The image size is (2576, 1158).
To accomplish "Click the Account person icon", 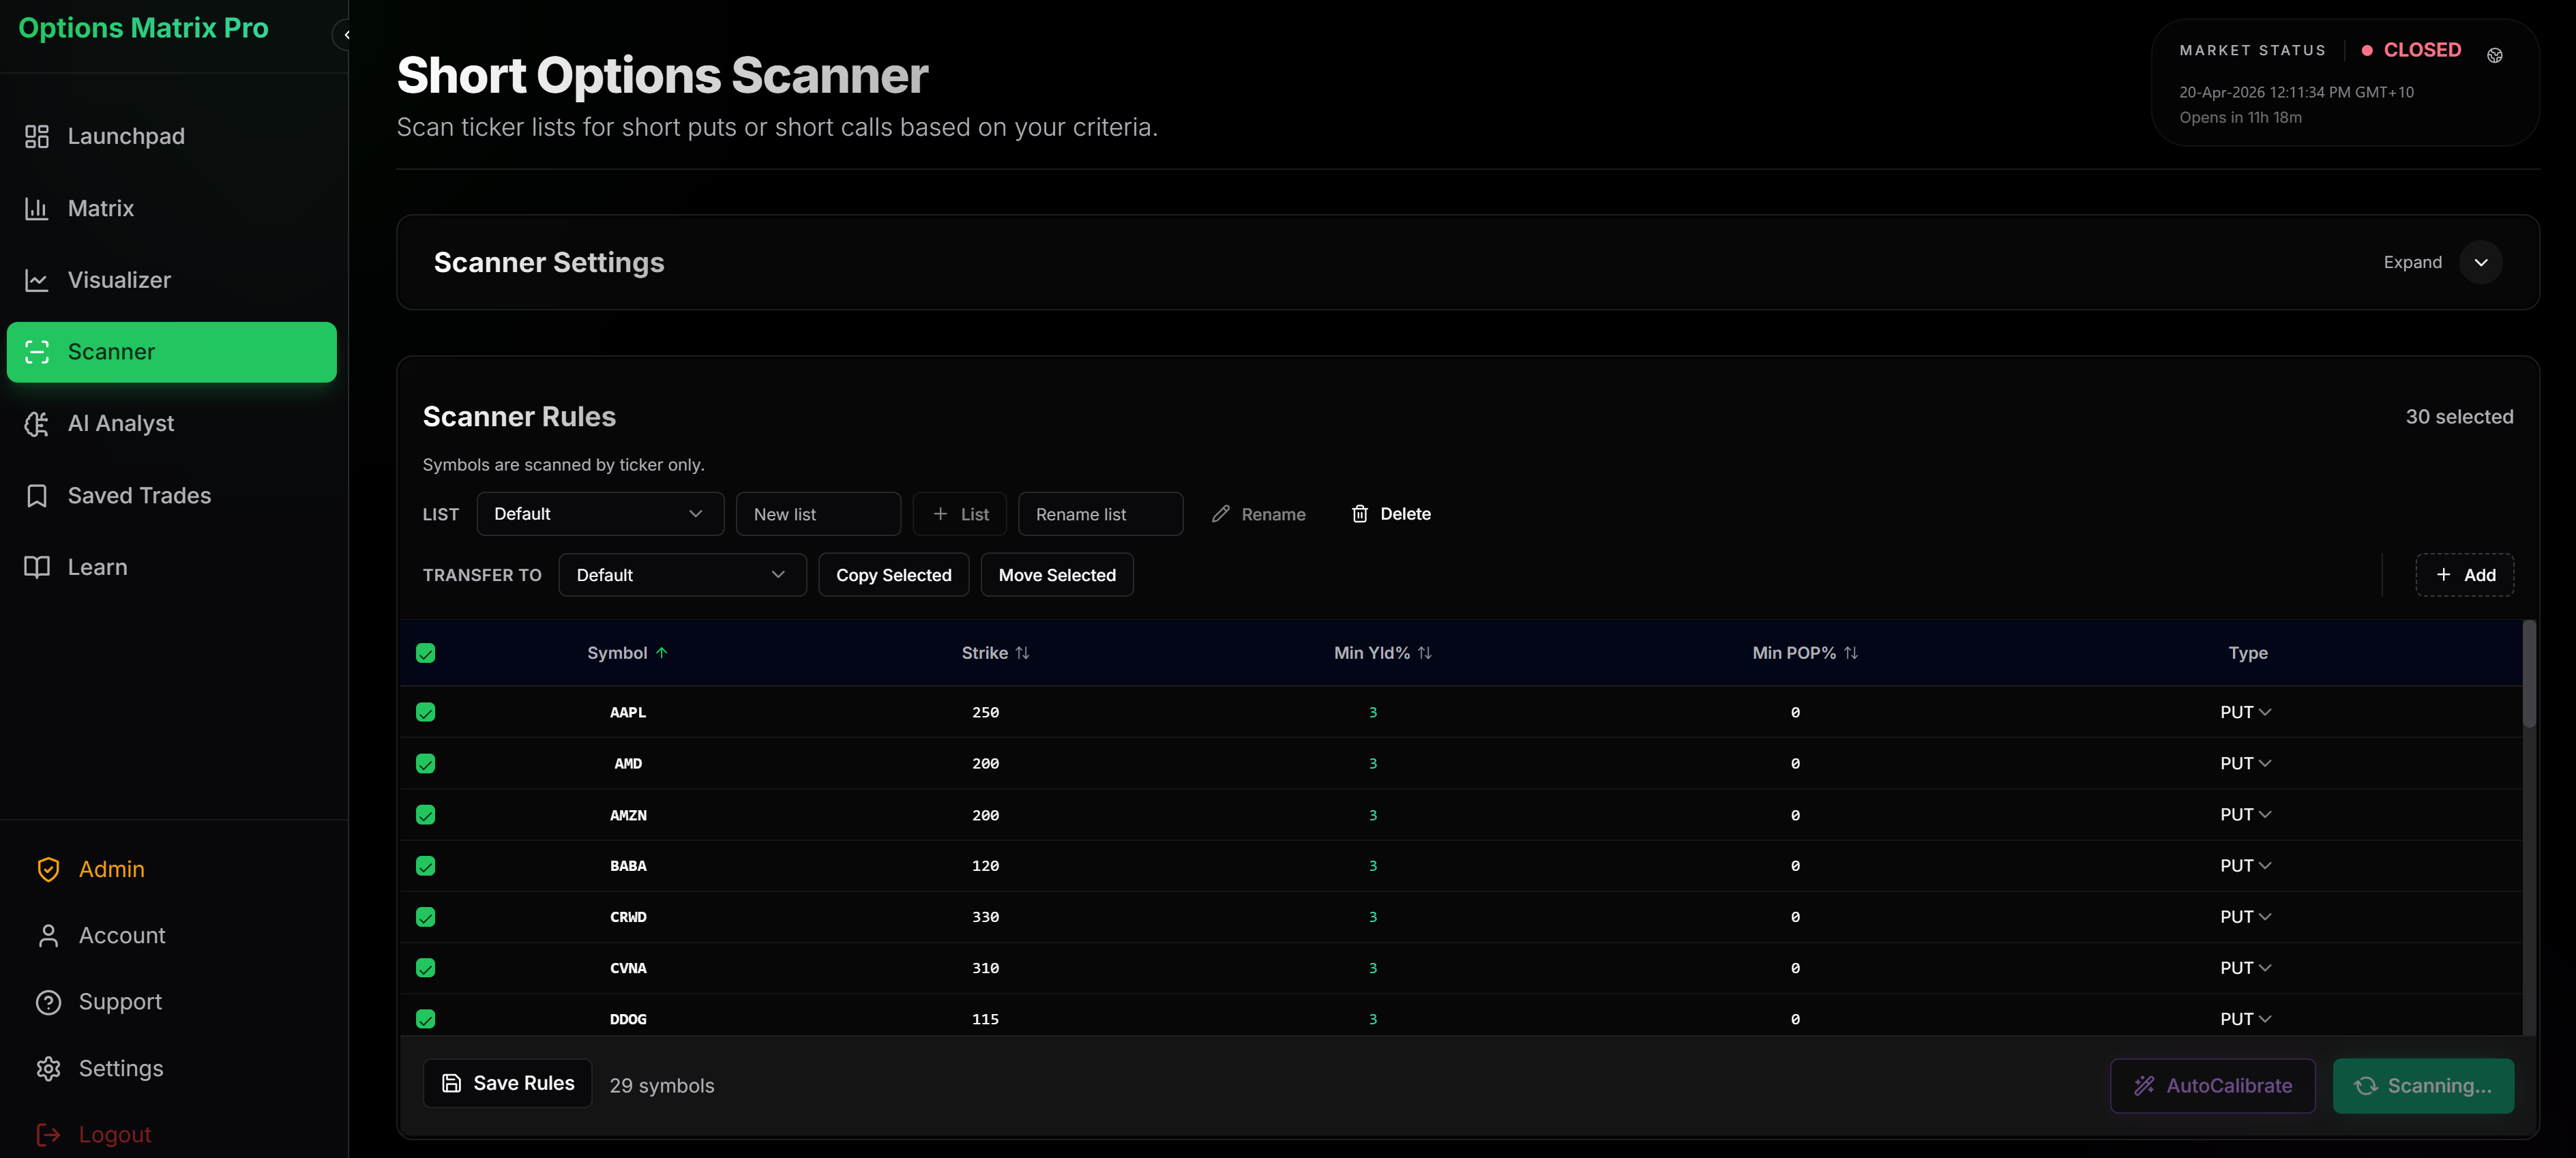I will [48, 935].
